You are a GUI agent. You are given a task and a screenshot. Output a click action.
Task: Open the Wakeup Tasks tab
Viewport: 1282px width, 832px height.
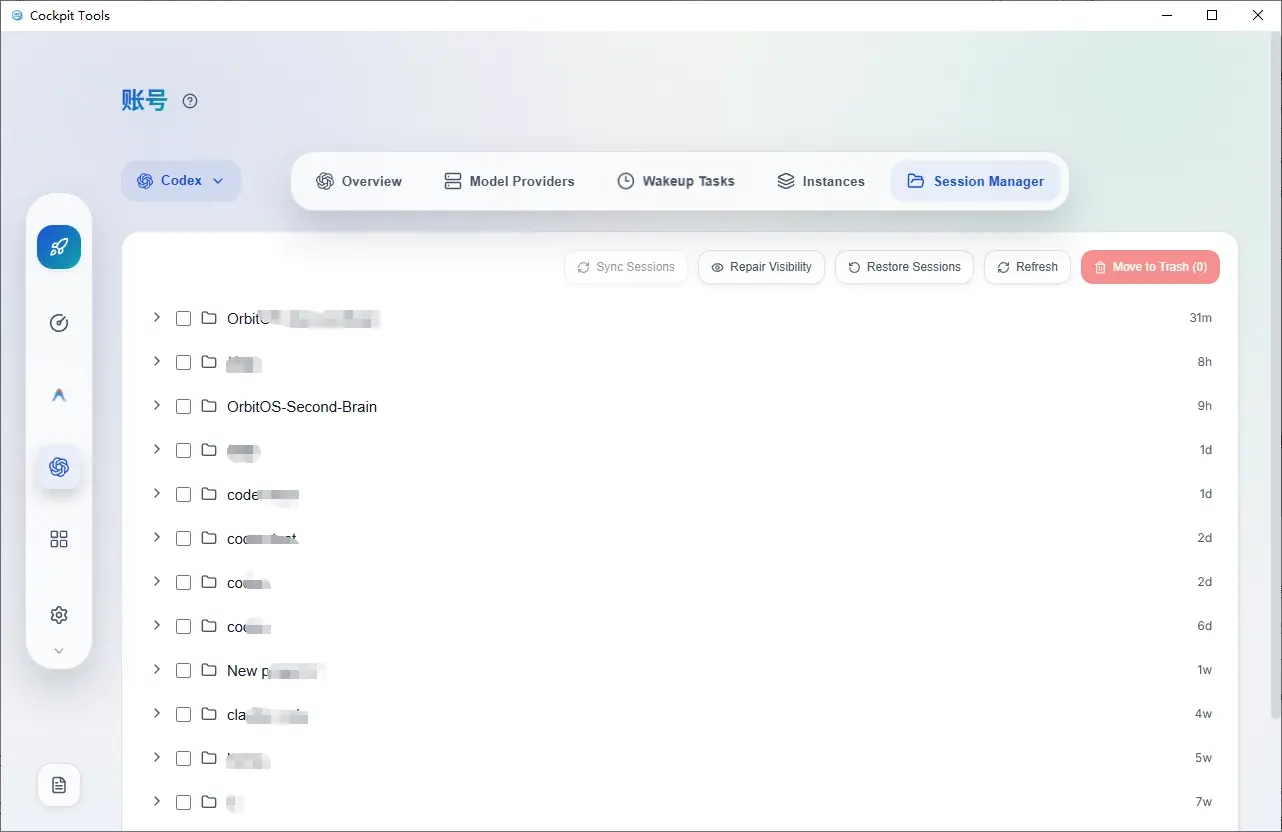coord(676,182)
